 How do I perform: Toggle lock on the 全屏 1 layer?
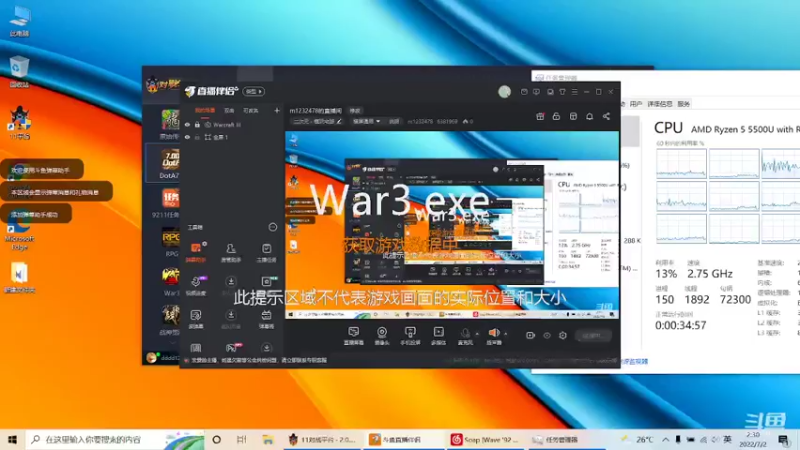197,137
